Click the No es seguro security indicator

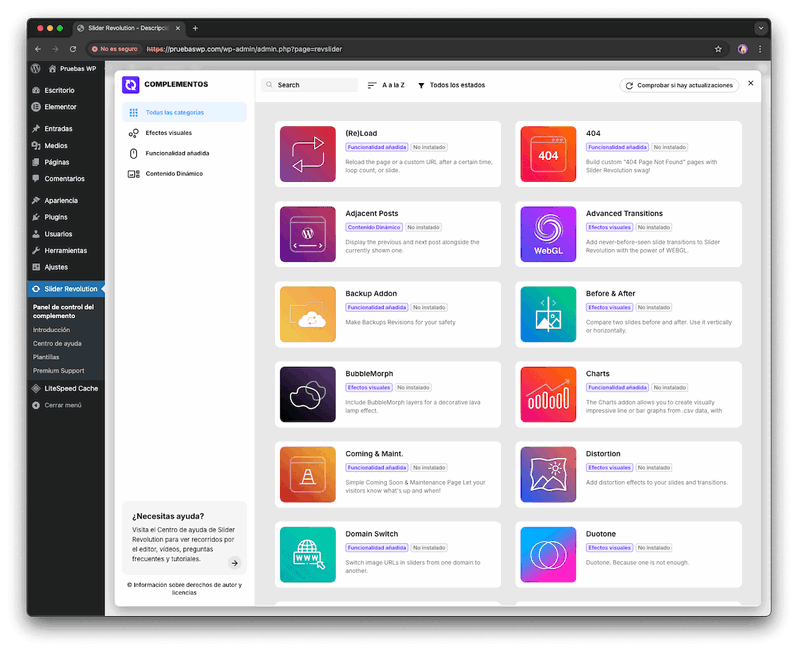[115, 49]
